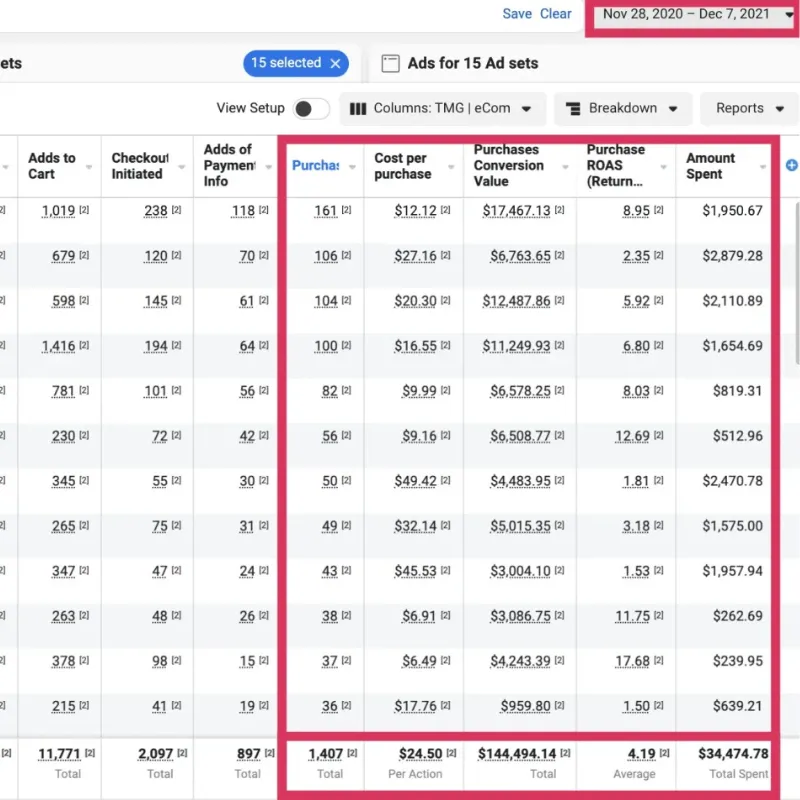Click the $5,015.35 conversion value cell

(x=520, y=526)
